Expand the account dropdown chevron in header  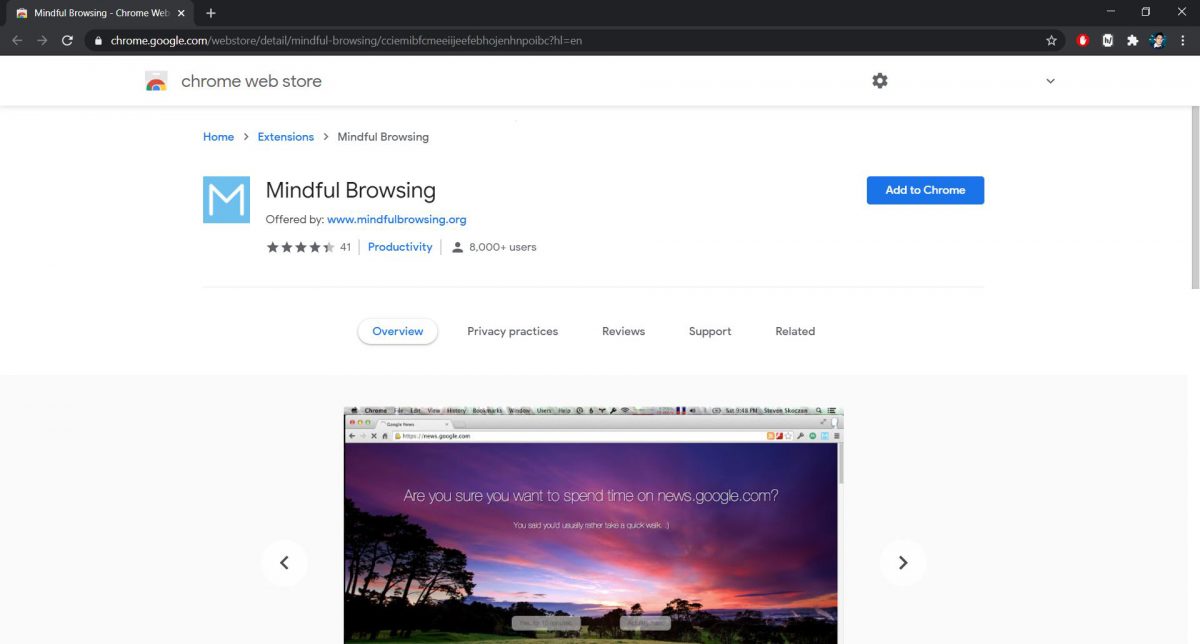1050,81
